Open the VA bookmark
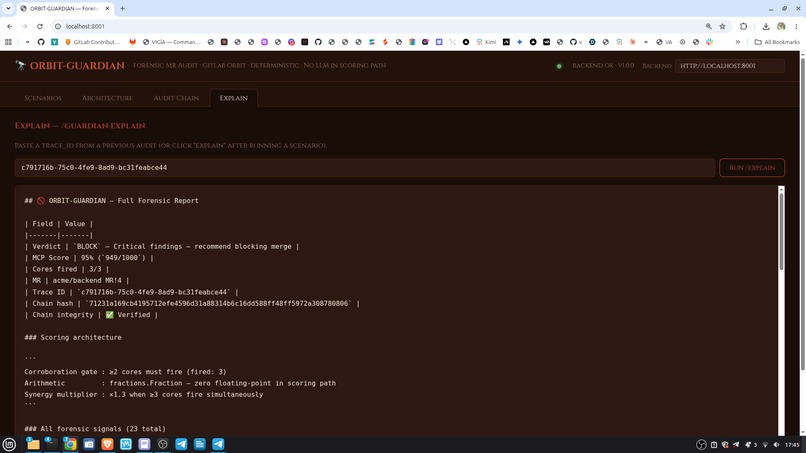The image size is (806, 453). (664, 42)
